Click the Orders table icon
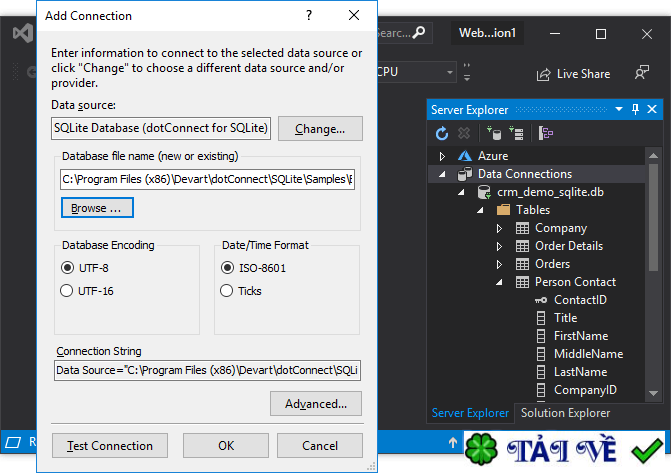Image resolution: width=671 pixels, height=473 pixels. tap(522, 264)
